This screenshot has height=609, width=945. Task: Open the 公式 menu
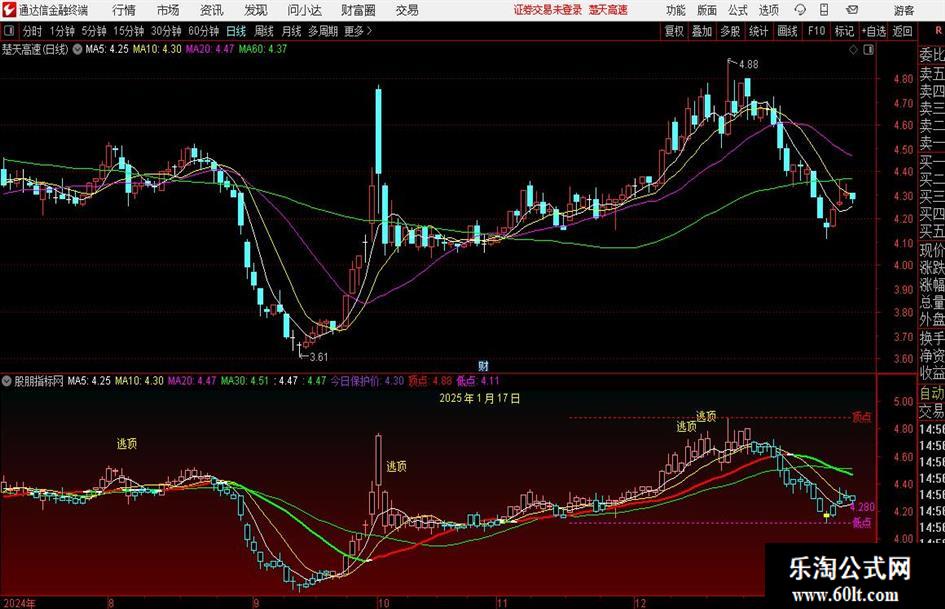738,10
